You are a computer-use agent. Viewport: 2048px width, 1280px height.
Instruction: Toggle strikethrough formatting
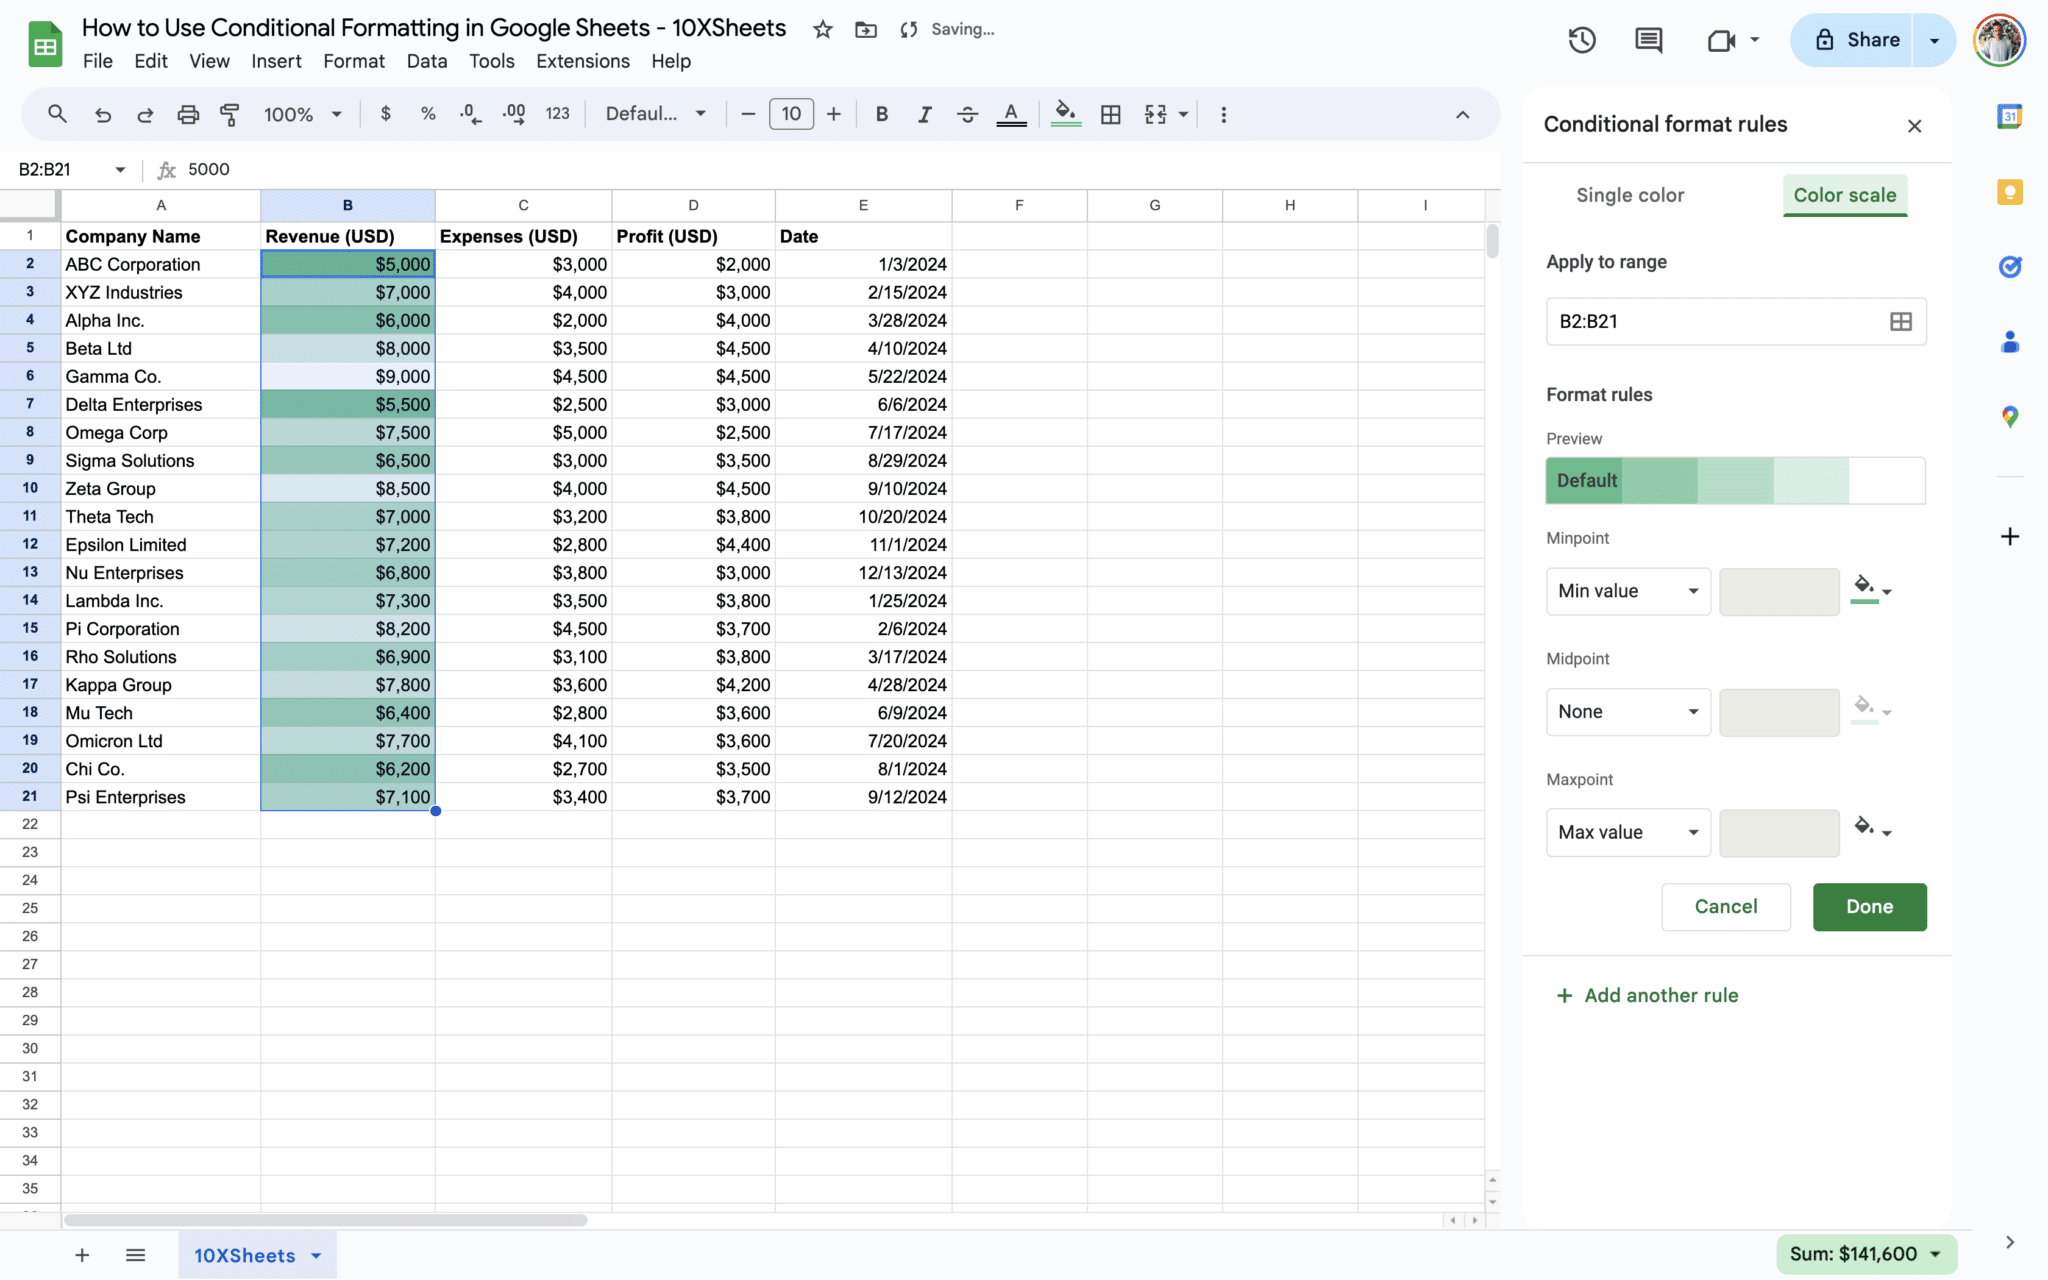(x=967, y=114)
